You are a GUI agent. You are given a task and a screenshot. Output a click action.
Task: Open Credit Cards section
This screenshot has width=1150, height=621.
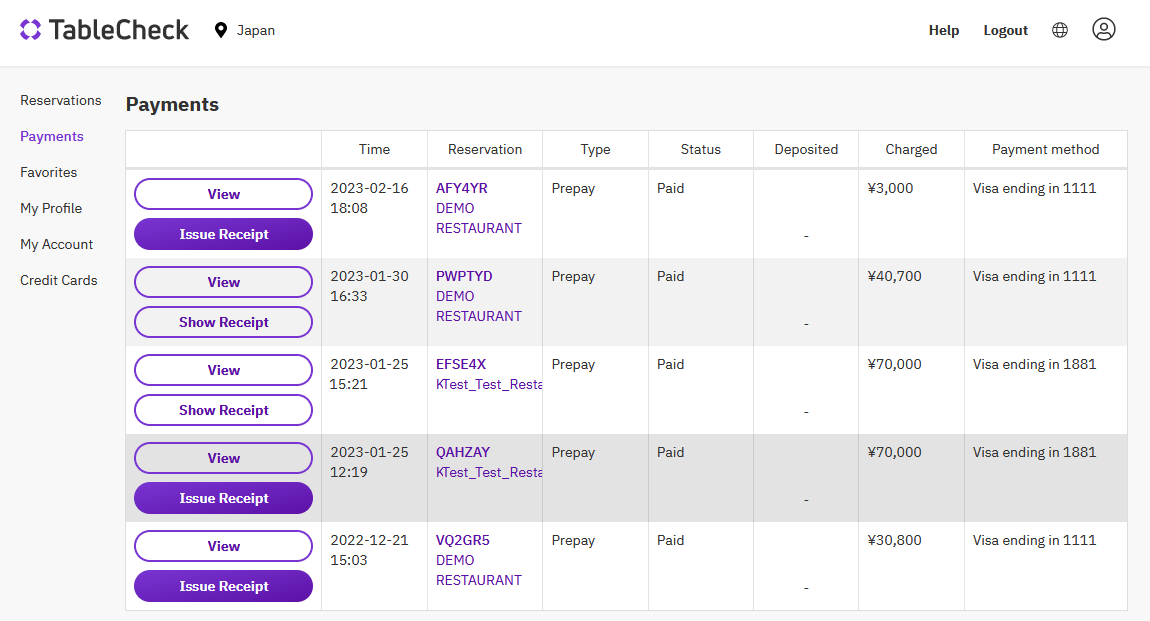pyautogui.click(x=59, y=280)
